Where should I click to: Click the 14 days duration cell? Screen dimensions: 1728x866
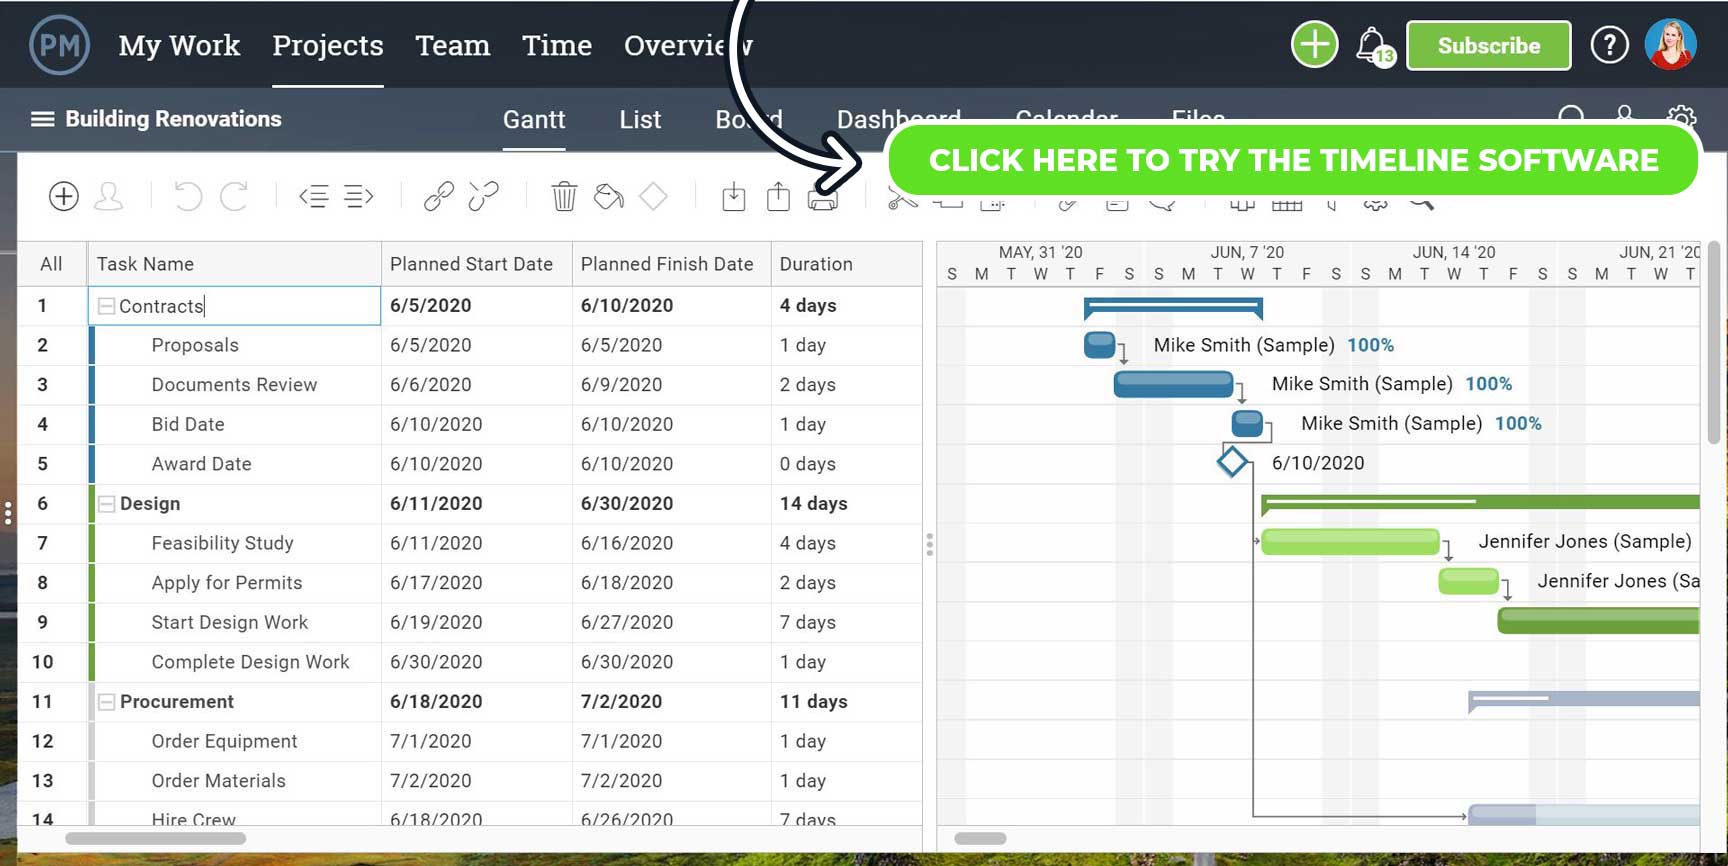click(846, 504)
